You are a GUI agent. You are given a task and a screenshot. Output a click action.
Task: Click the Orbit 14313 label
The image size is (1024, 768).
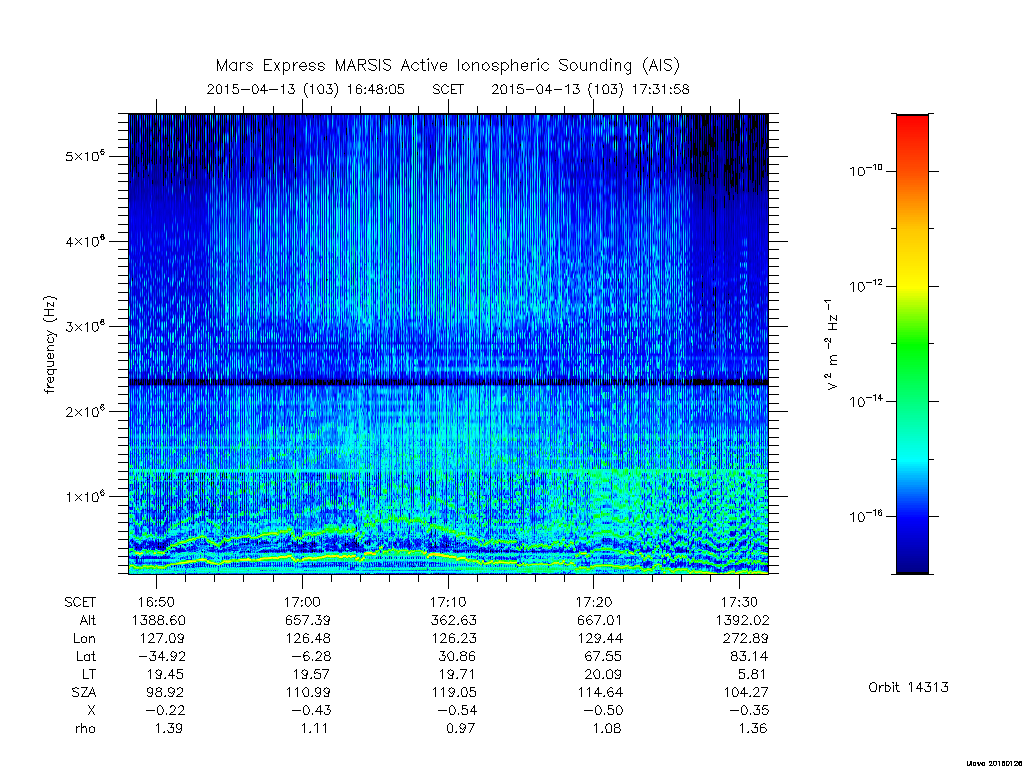(x=908, y=687)
